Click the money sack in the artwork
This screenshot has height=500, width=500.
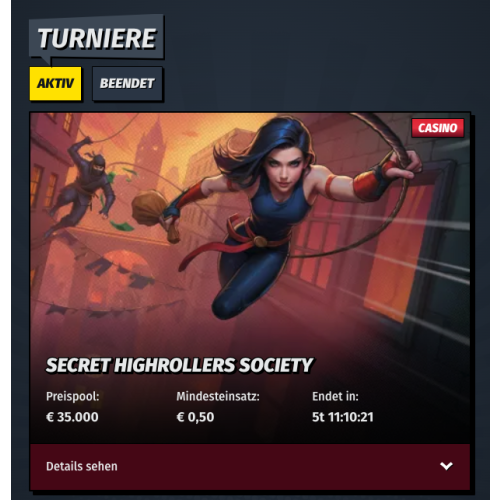[x=154, y=215]
